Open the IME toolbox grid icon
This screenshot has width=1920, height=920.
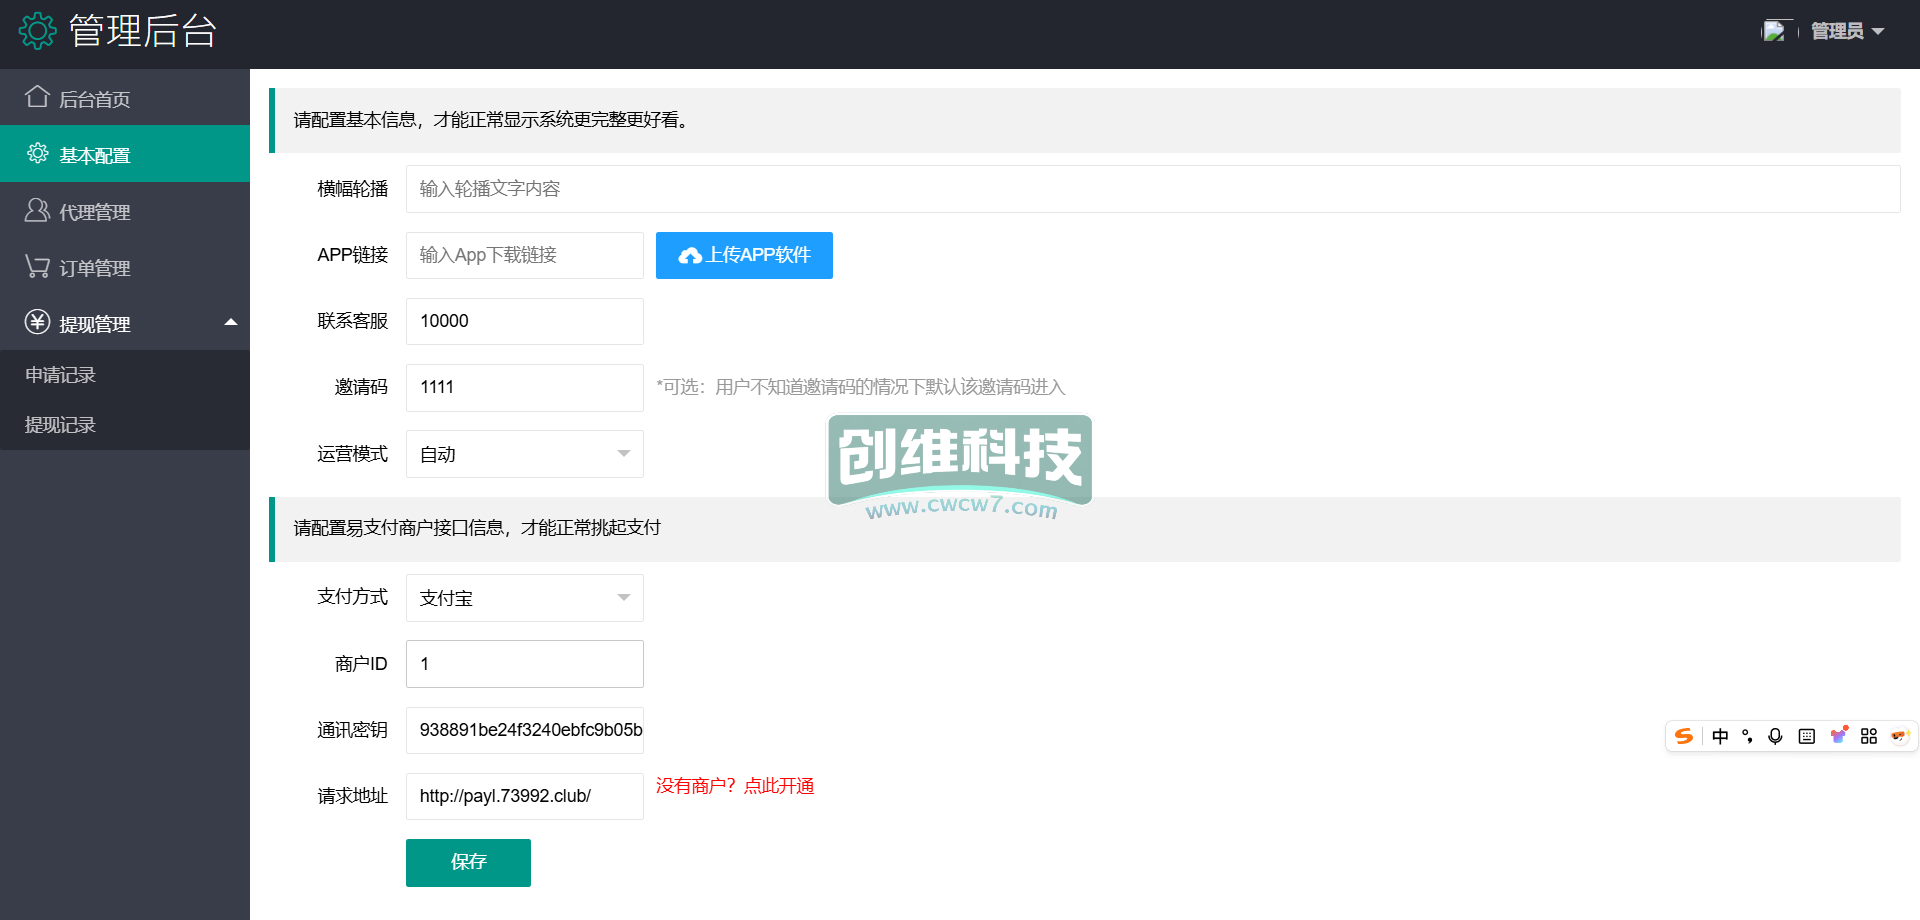click(x=1869, y=736)
